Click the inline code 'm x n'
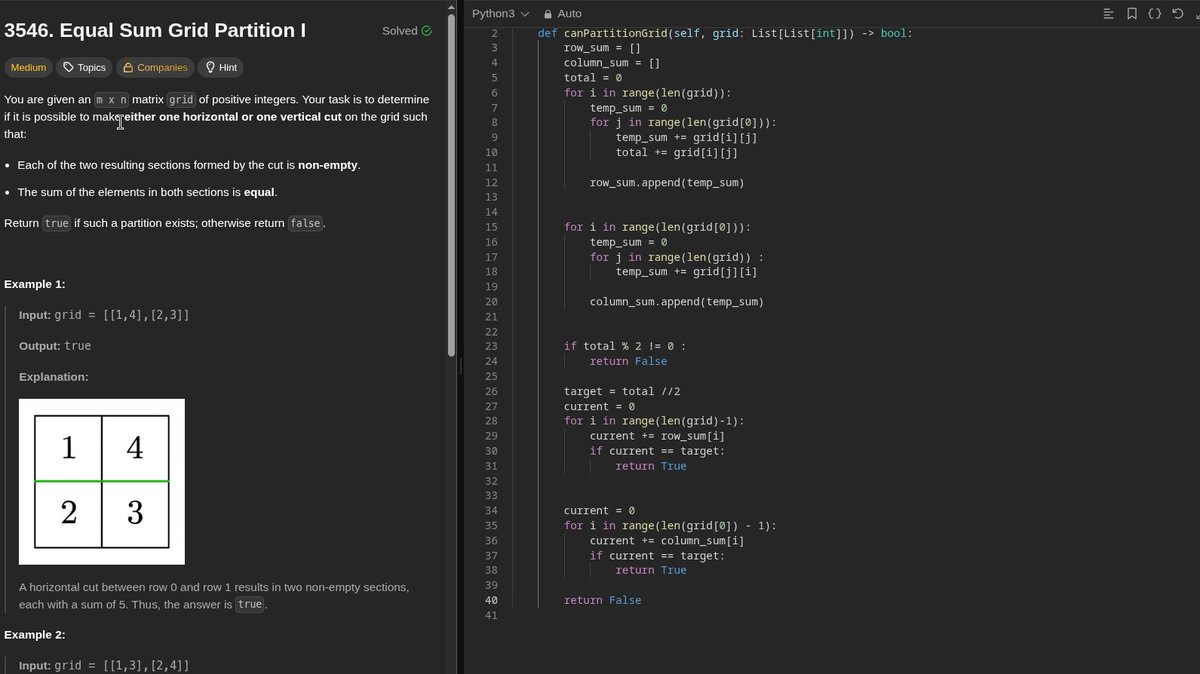 (112, 100)
